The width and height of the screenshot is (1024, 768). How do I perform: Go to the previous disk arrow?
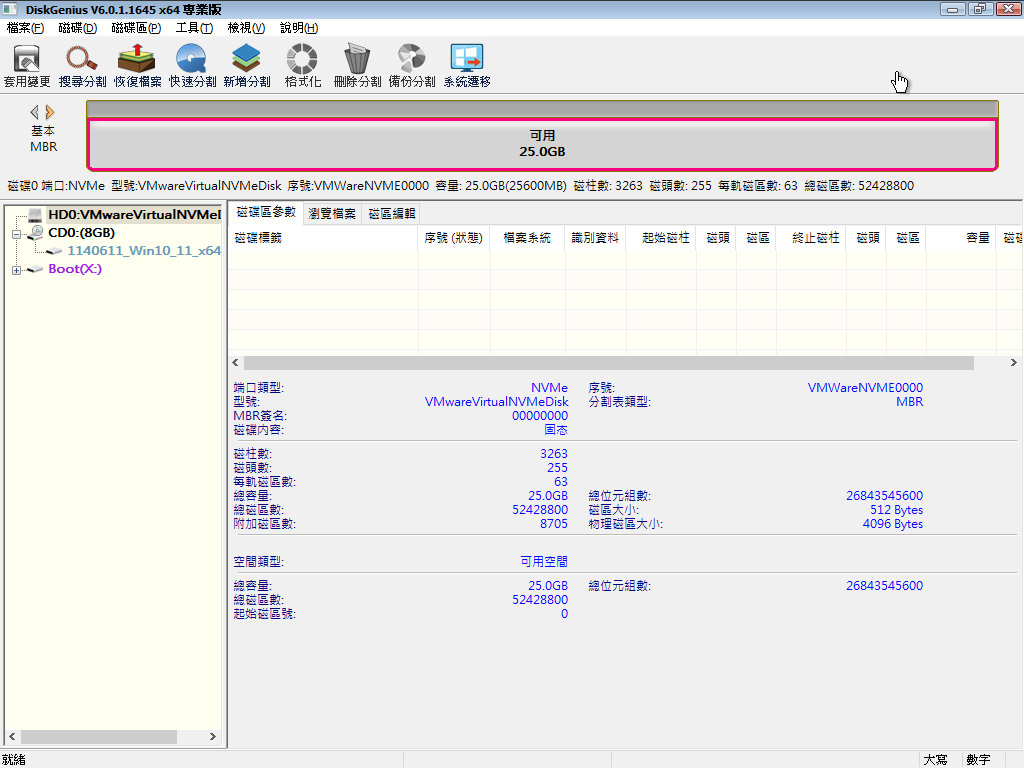click(34, 112)
